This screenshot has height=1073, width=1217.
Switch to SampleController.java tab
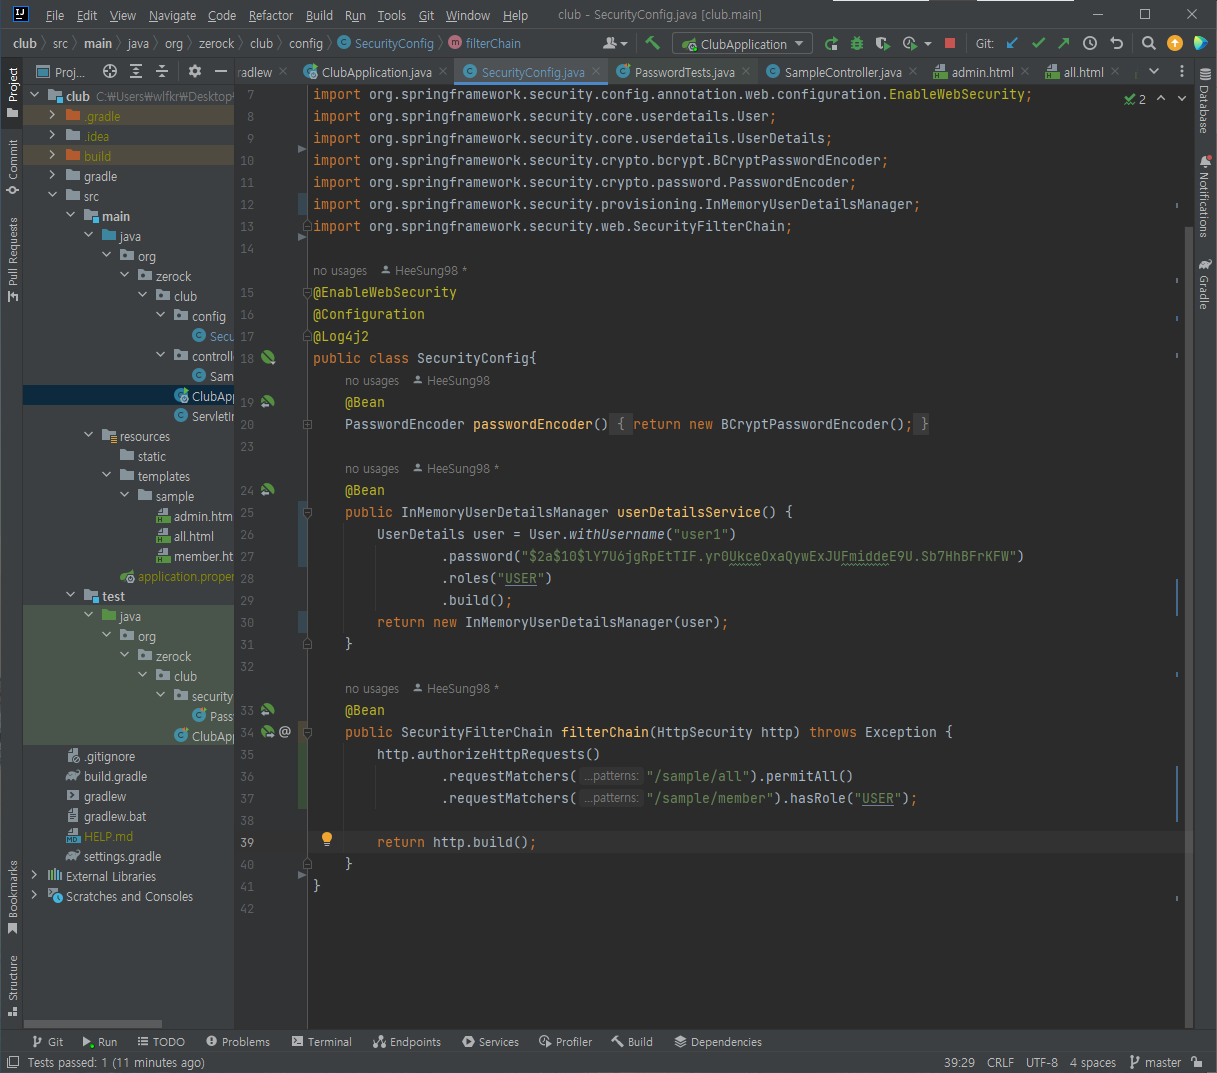coord(843,72)
